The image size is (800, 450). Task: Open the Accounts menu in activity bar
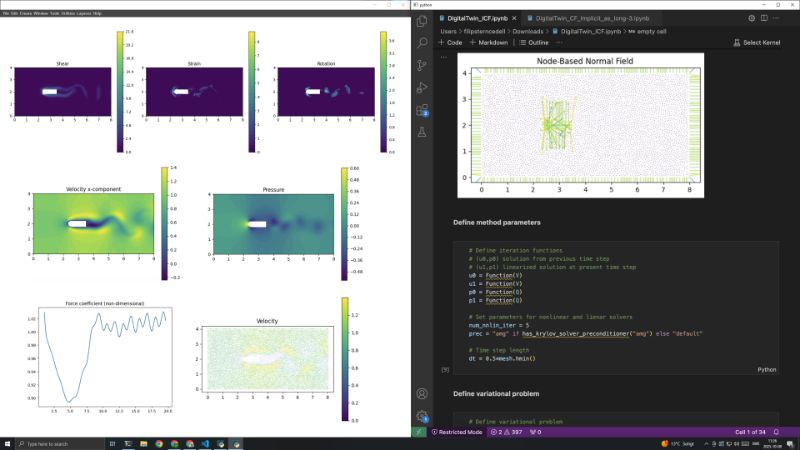422,393
